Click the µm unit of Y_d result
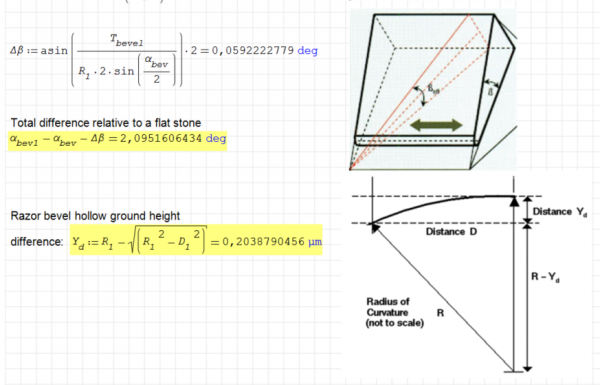The width and height of the screenshot is (600, 385). pos(315,242)
